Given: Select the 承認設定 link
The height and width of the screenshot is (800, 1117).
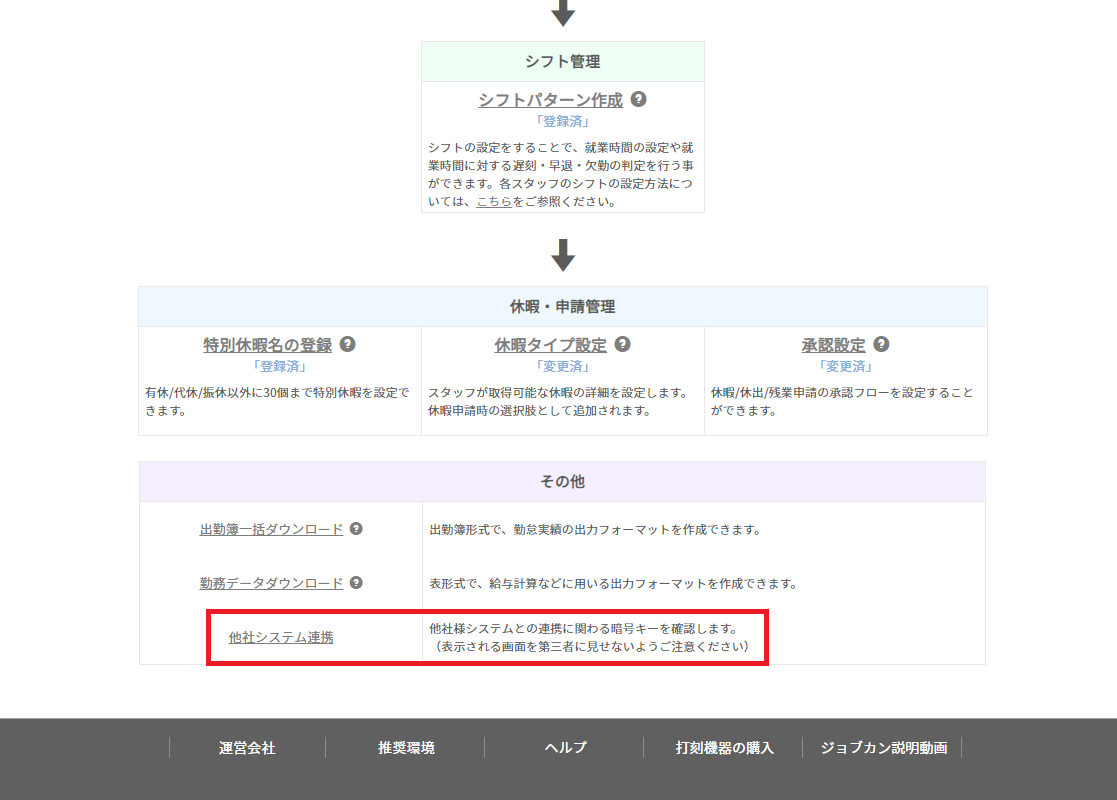Looking at the screenshot, I should pos(833,345).
